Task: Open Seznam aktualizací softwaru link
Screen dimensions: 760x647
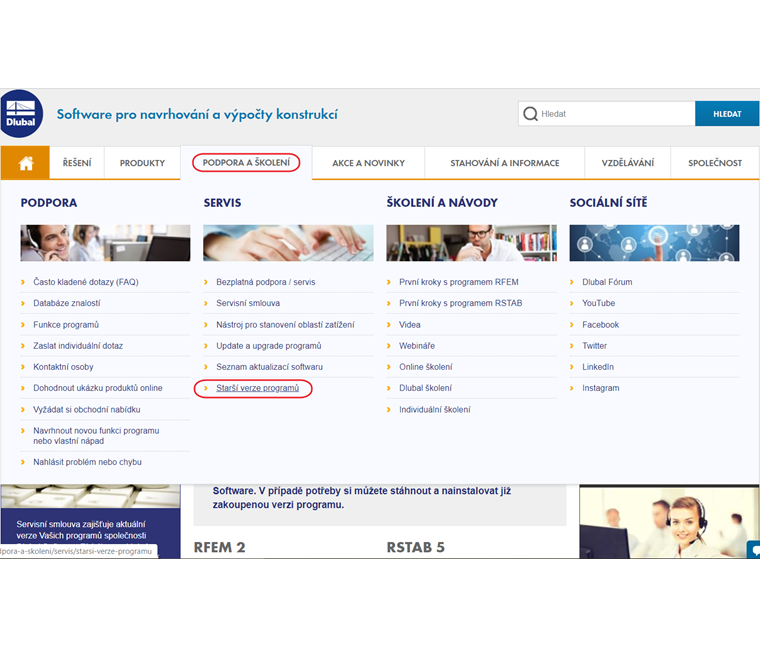Action: click(x=269, y=367)
